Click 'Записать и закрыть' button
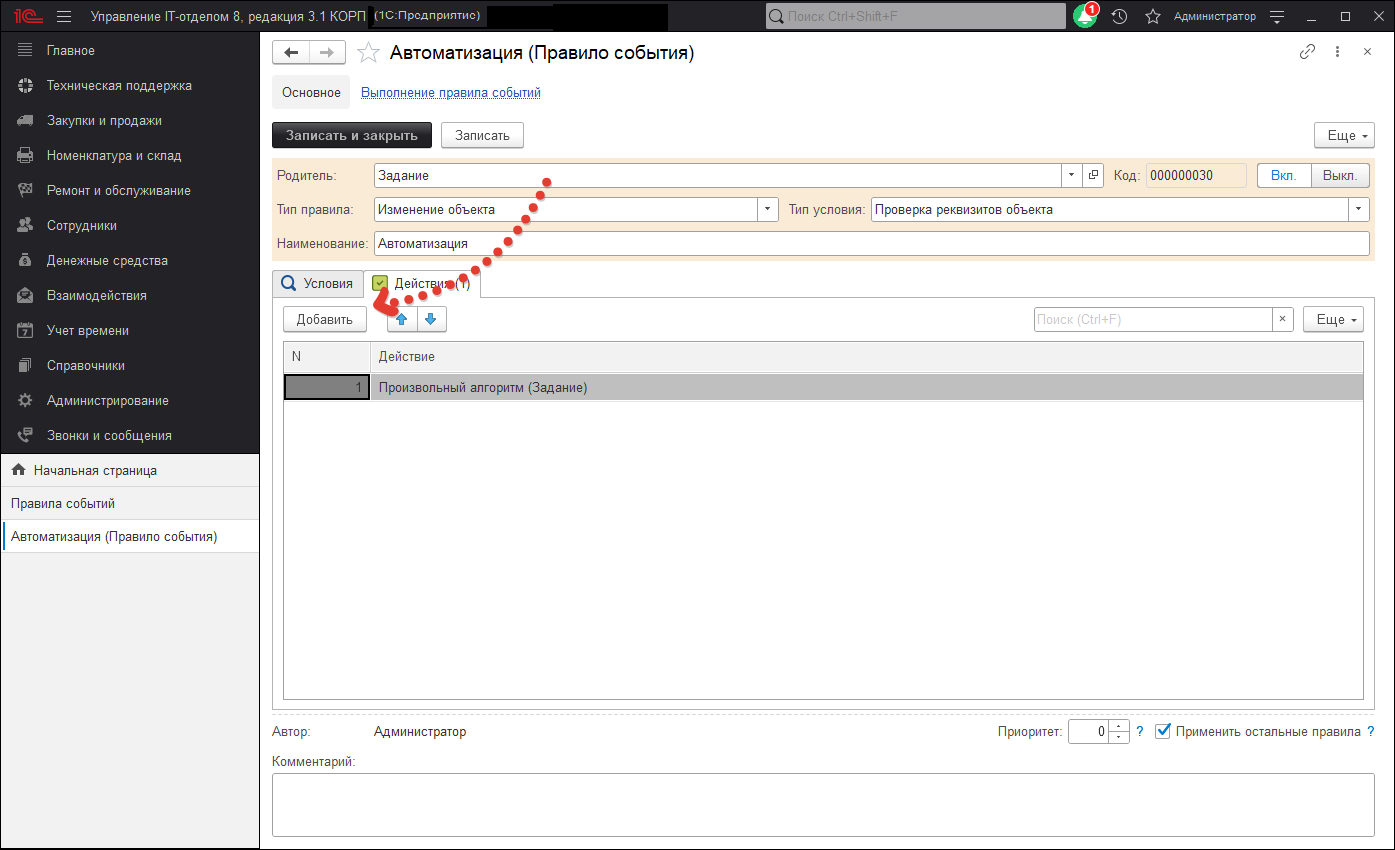Viewport: 1395px width, 850px height. coord(351,135)
